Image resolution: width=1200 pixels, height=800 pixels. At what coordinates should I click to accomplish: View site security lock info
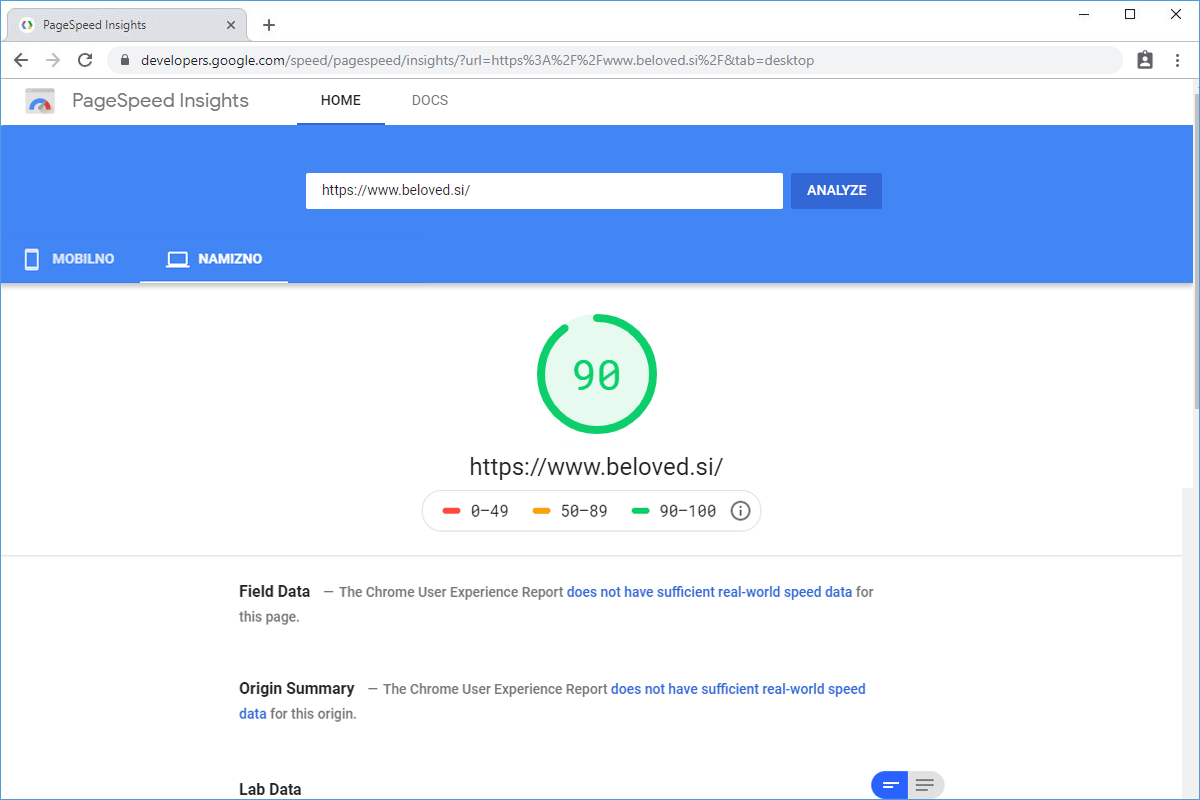click(125, 60)
